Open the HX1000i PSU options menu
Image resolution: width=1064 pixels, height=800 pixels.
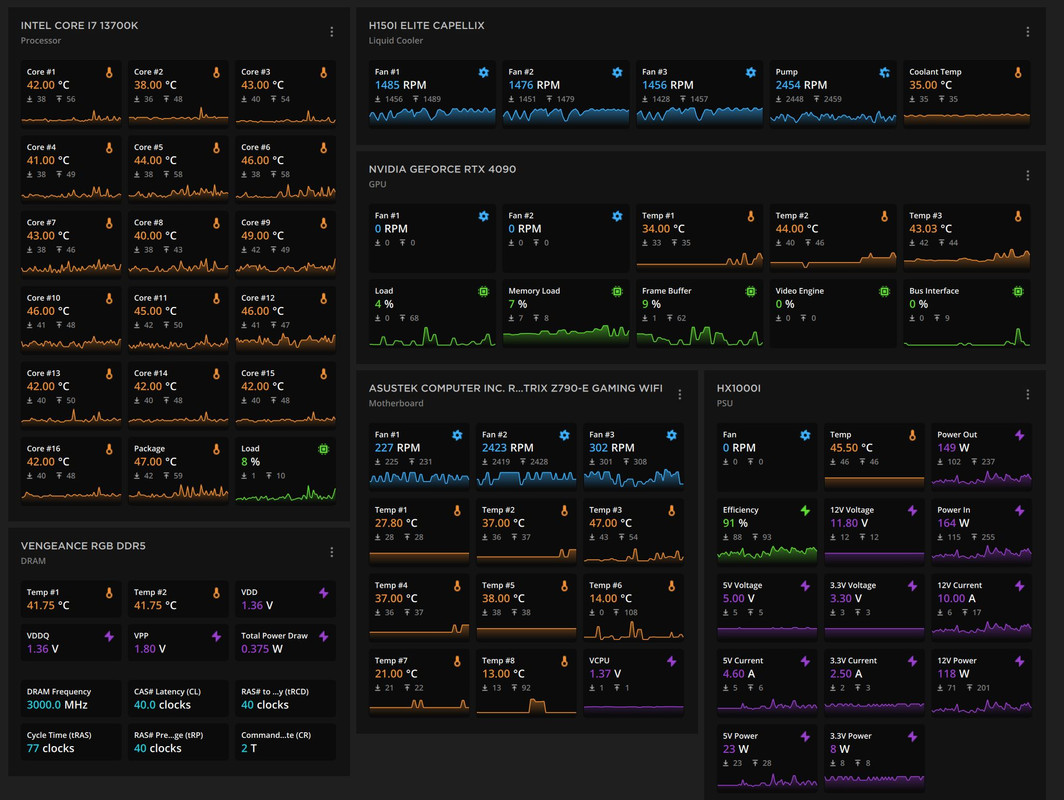[x=1027, y=394]
